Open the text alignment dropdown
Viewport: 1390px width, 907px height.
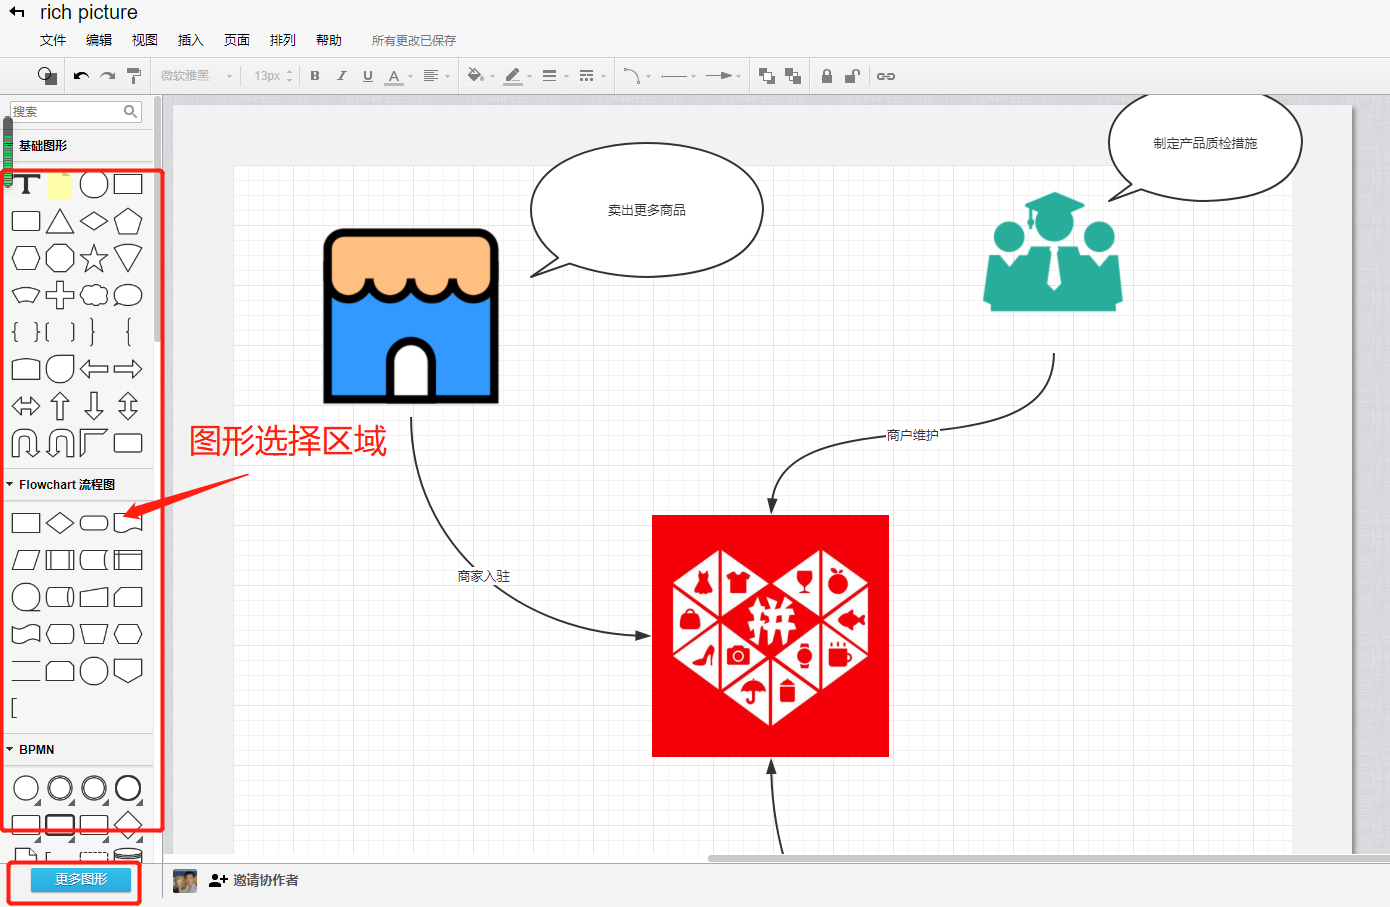point(436,76)
